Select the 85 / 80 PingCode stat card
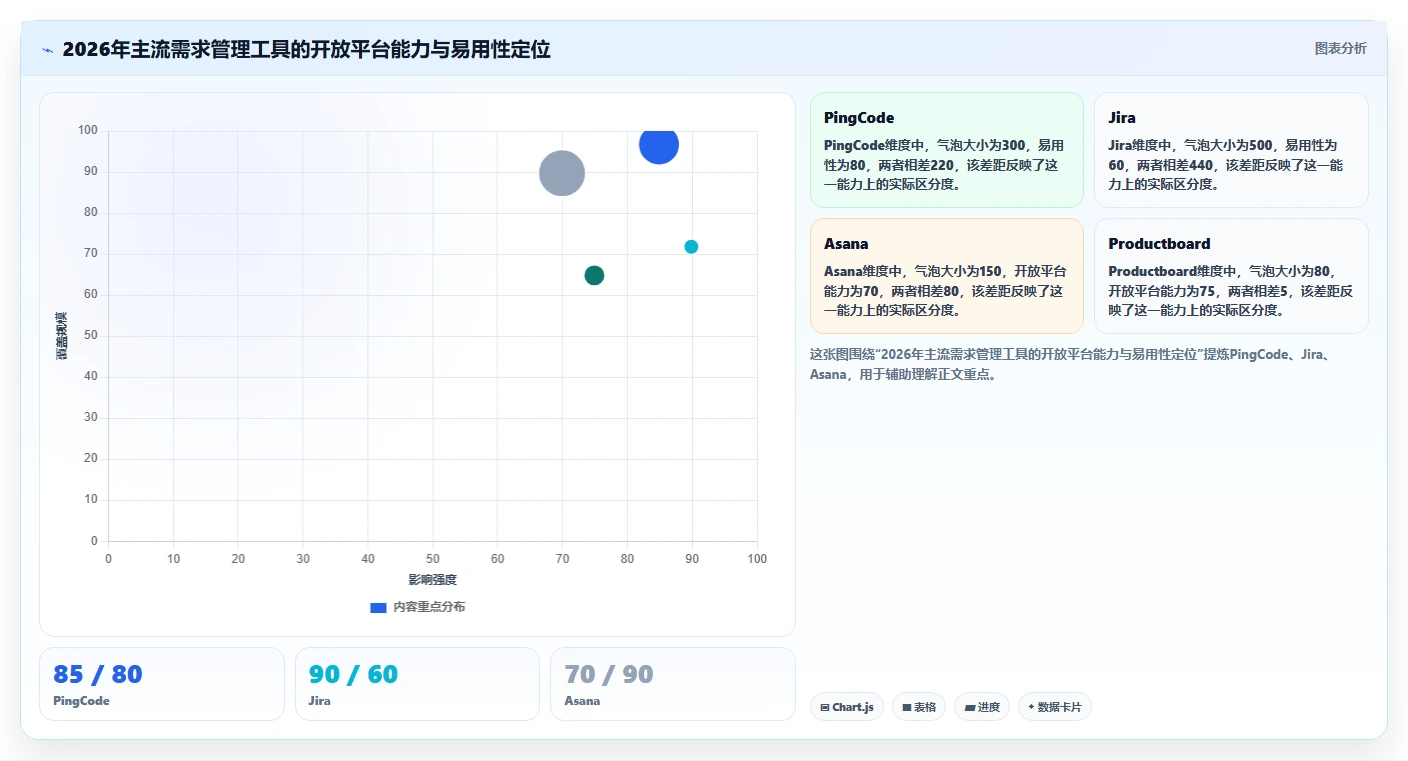 pos(162,684)
